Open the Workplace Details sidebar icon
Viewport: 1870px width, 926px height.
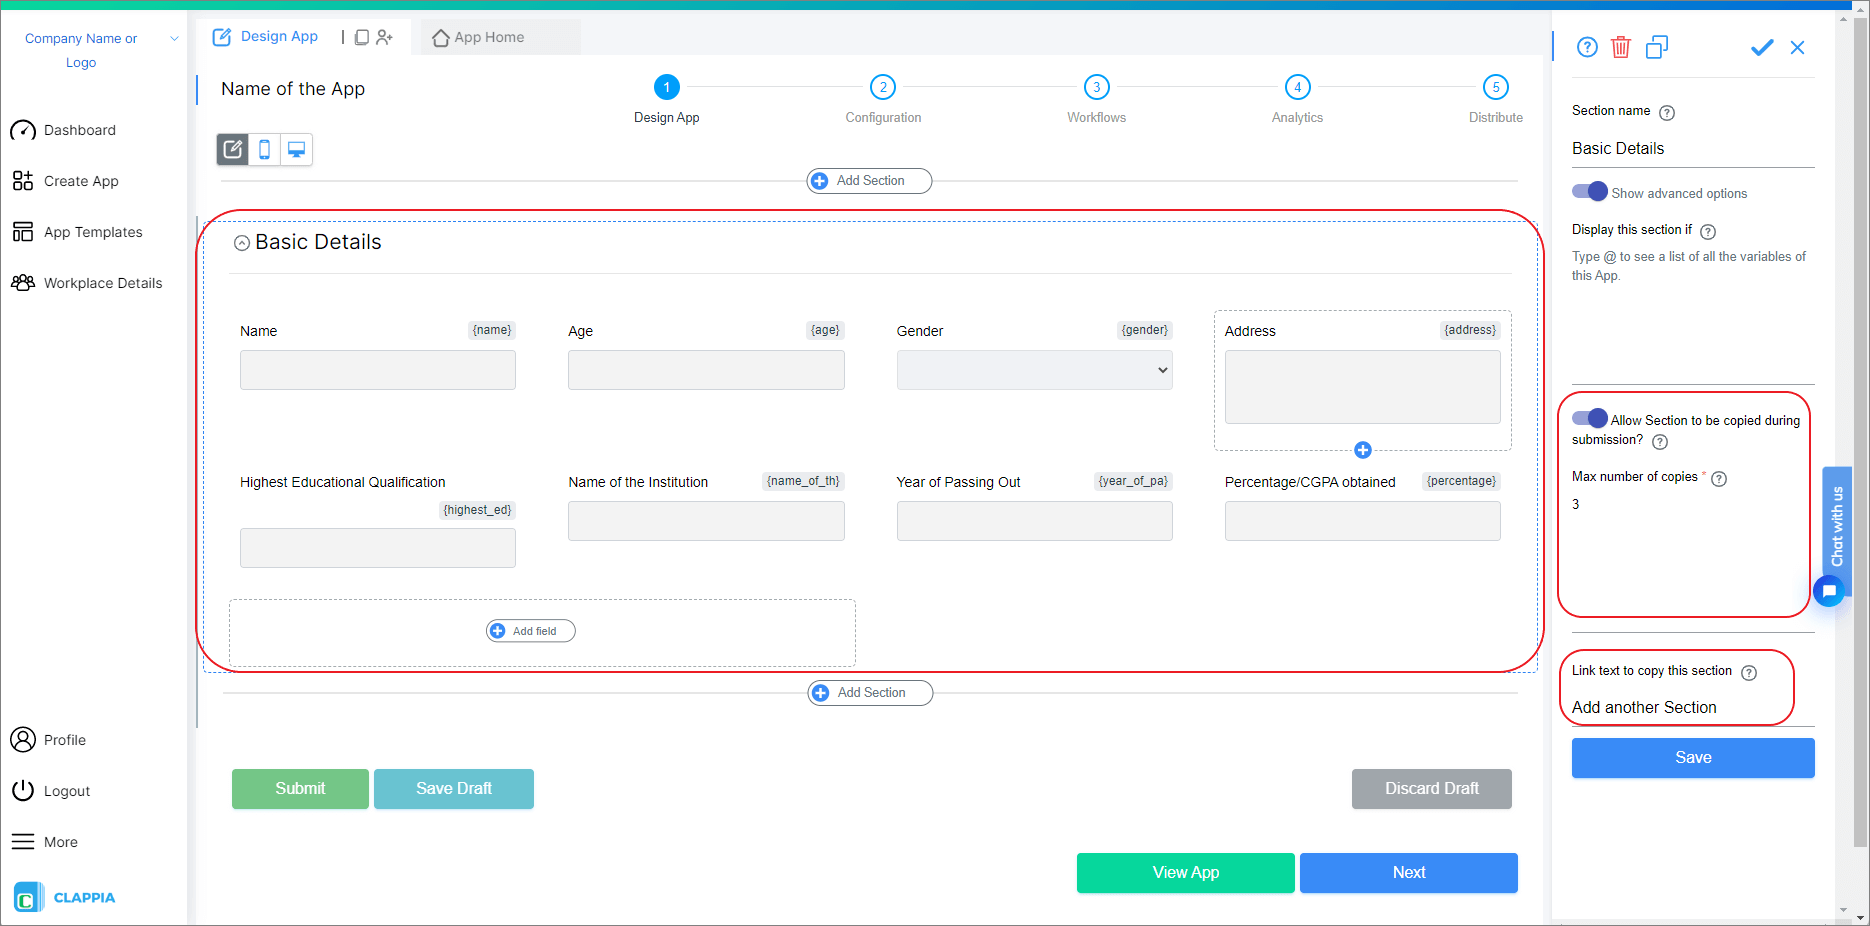point(23,283)
